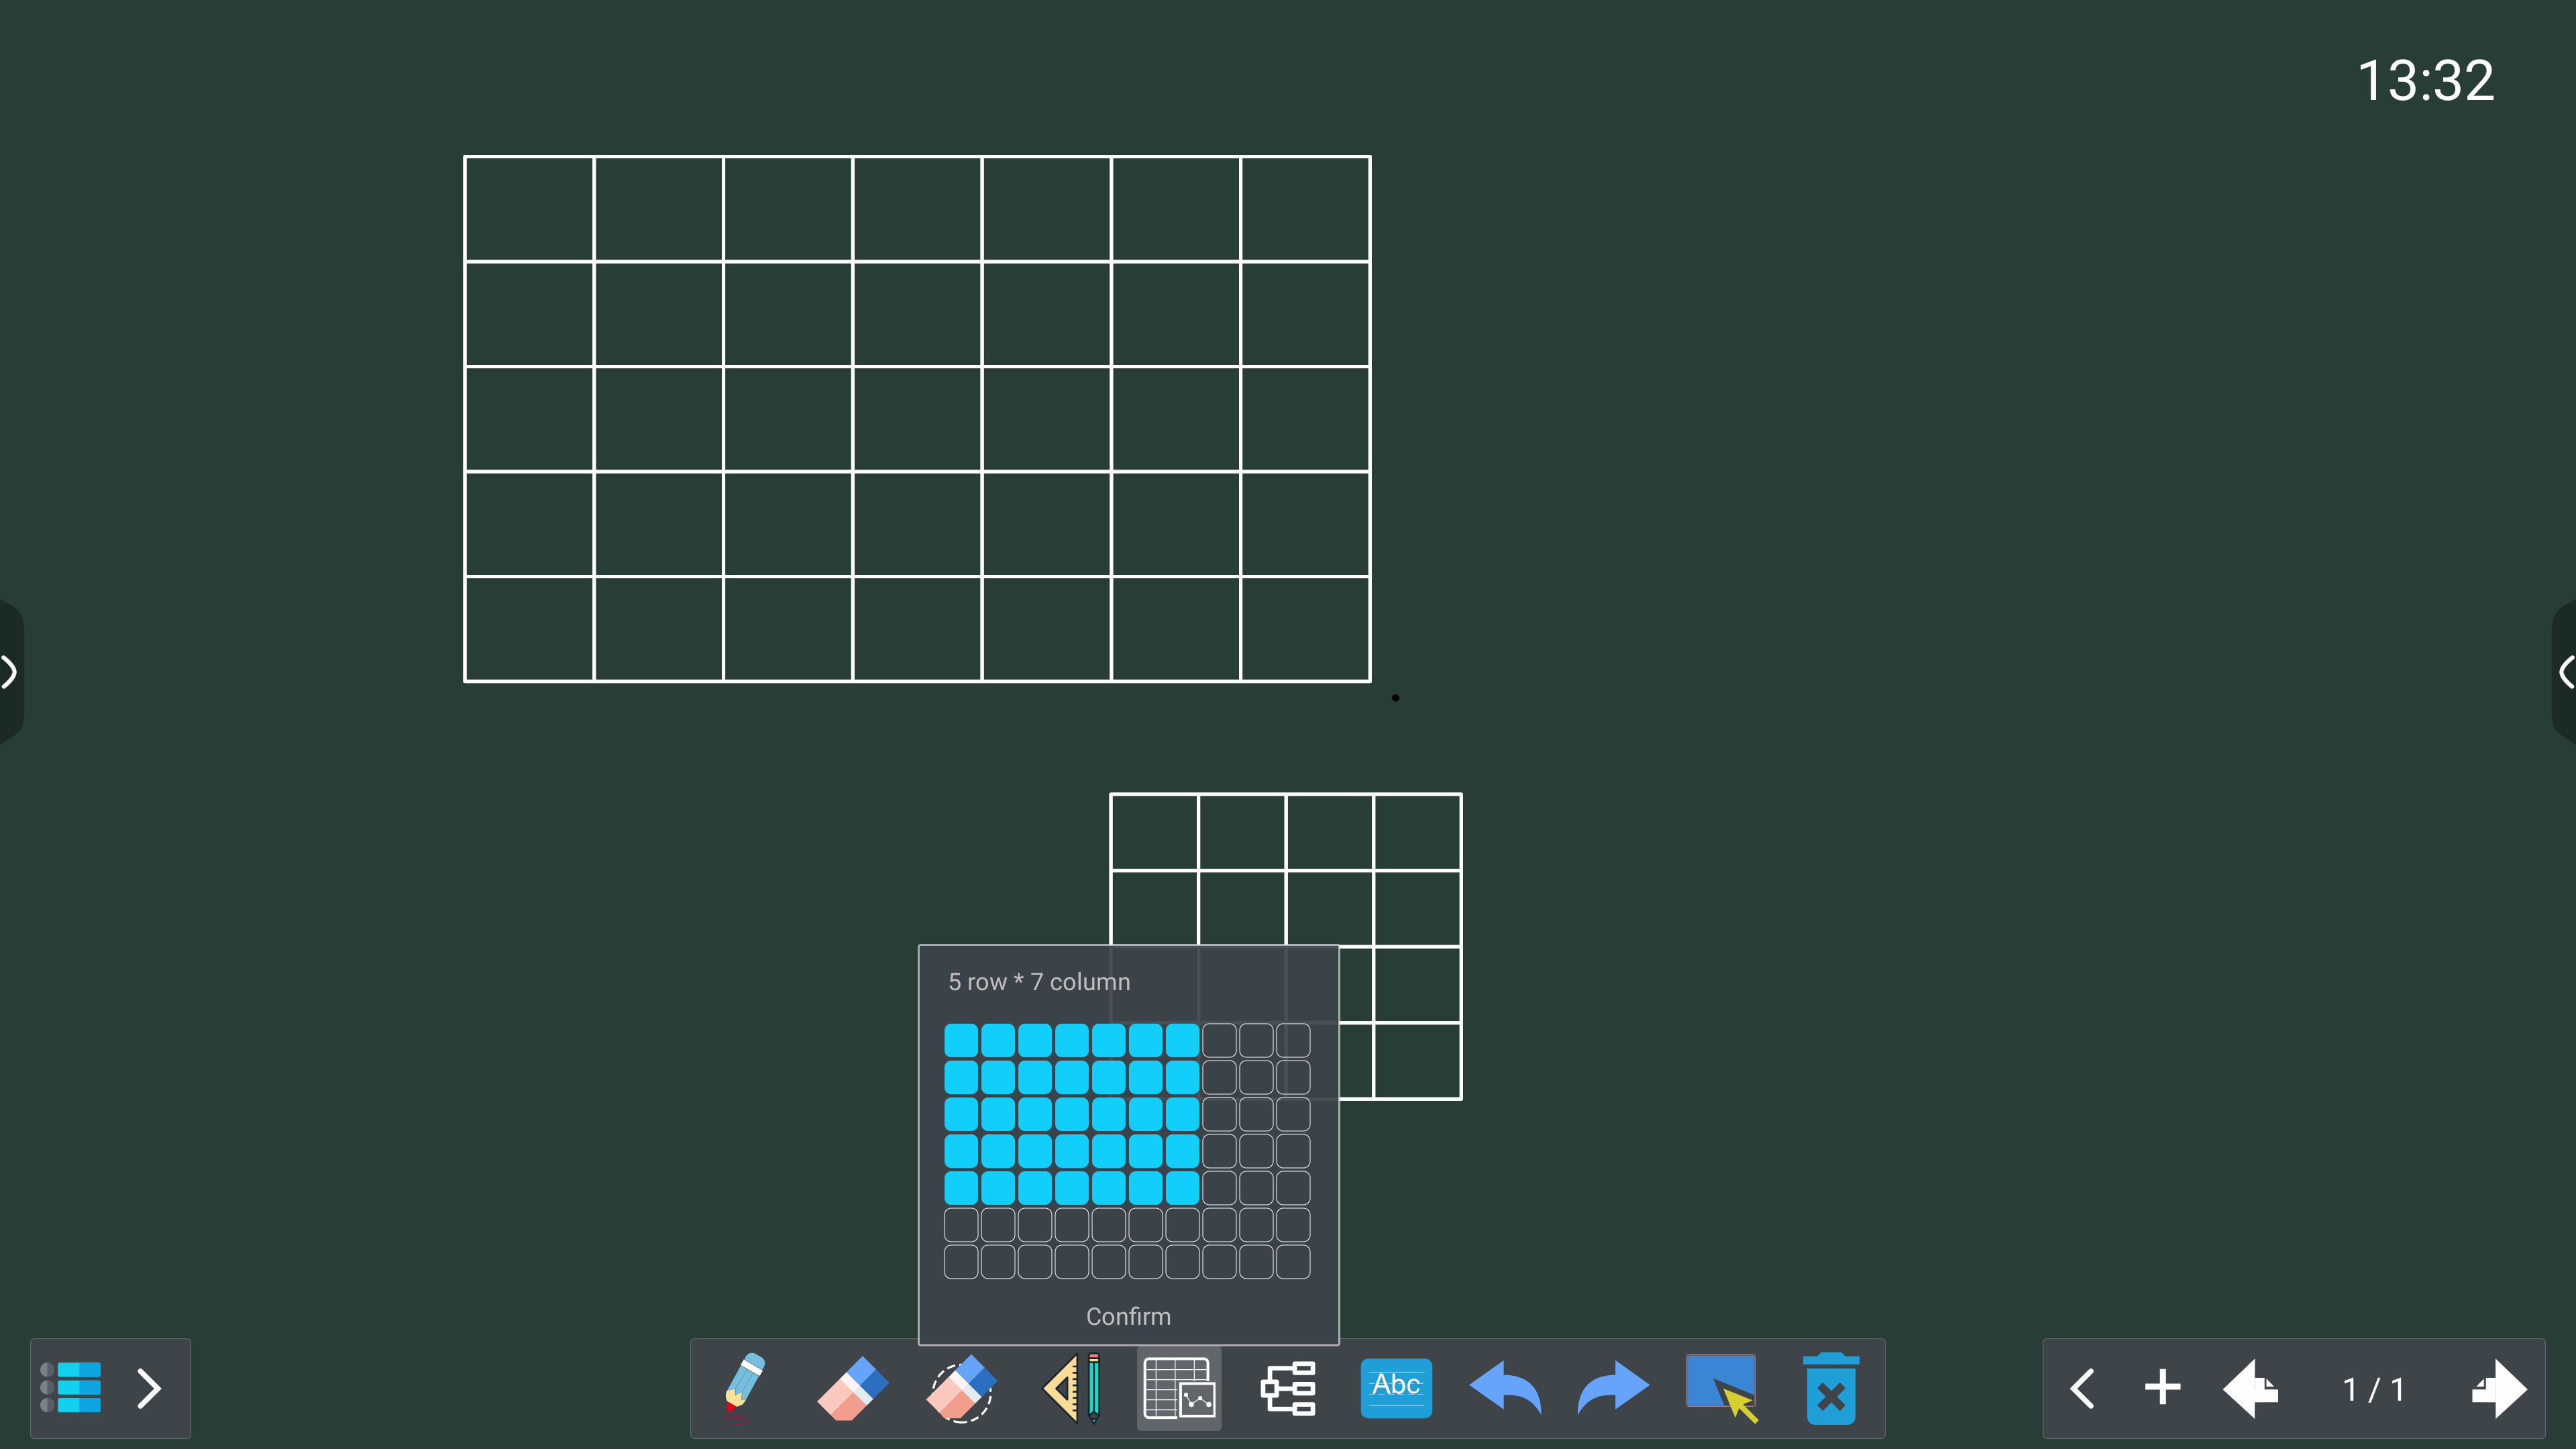Viewport: 2576px width, 1449px height.
Task: Open the mind map diagram tool
Action: [x=1287, y=1387]
